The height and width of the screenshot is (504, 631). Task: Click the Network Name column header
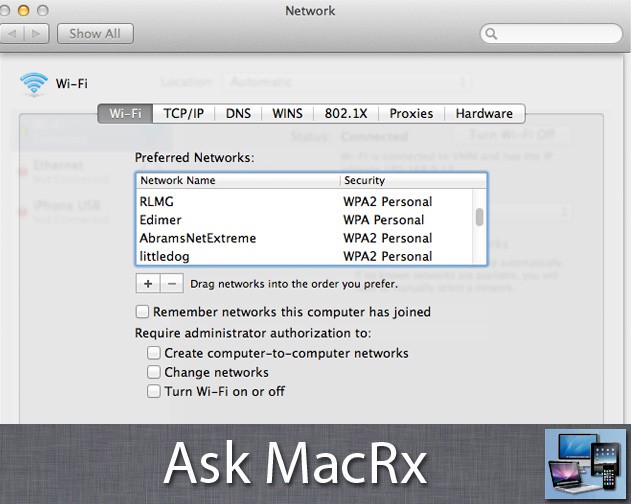pyautogui.click(x=239, y=180)
